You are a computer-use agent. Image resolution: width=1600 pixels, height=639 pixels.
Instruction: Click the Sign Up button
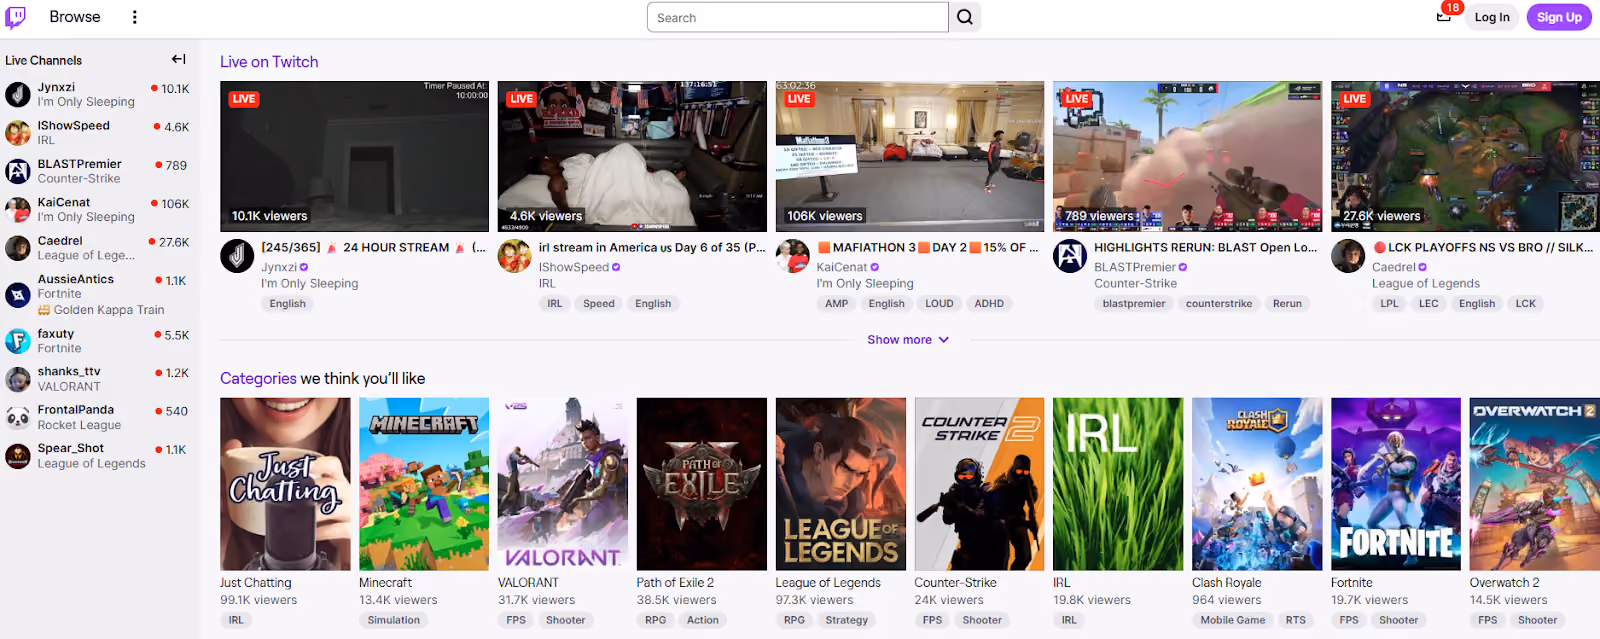coord(1559,17)
